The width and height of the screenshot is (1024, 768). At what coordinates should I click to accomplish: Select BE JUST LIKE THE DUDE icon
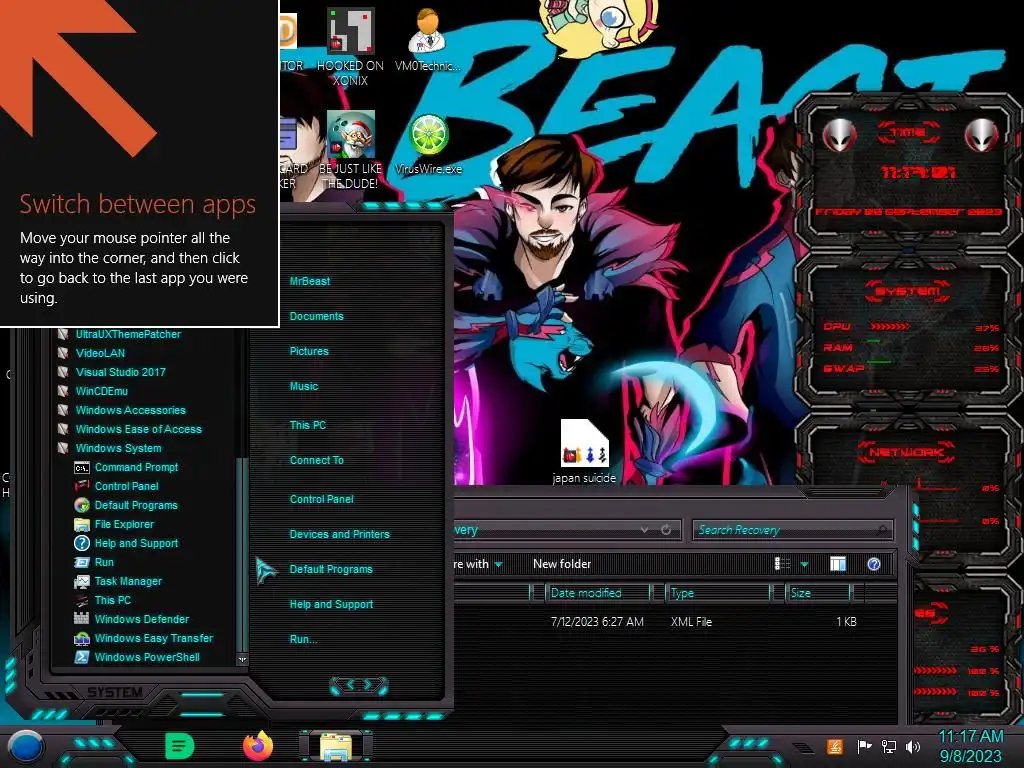(x=350, y=150)
